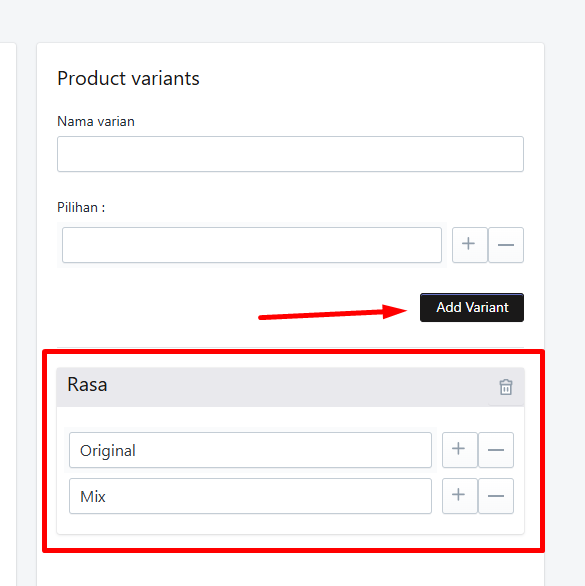Screen dimensions: 585x586
Task: Remove an option with the minus beside the Pilihan field
Action: click(506, 245)
